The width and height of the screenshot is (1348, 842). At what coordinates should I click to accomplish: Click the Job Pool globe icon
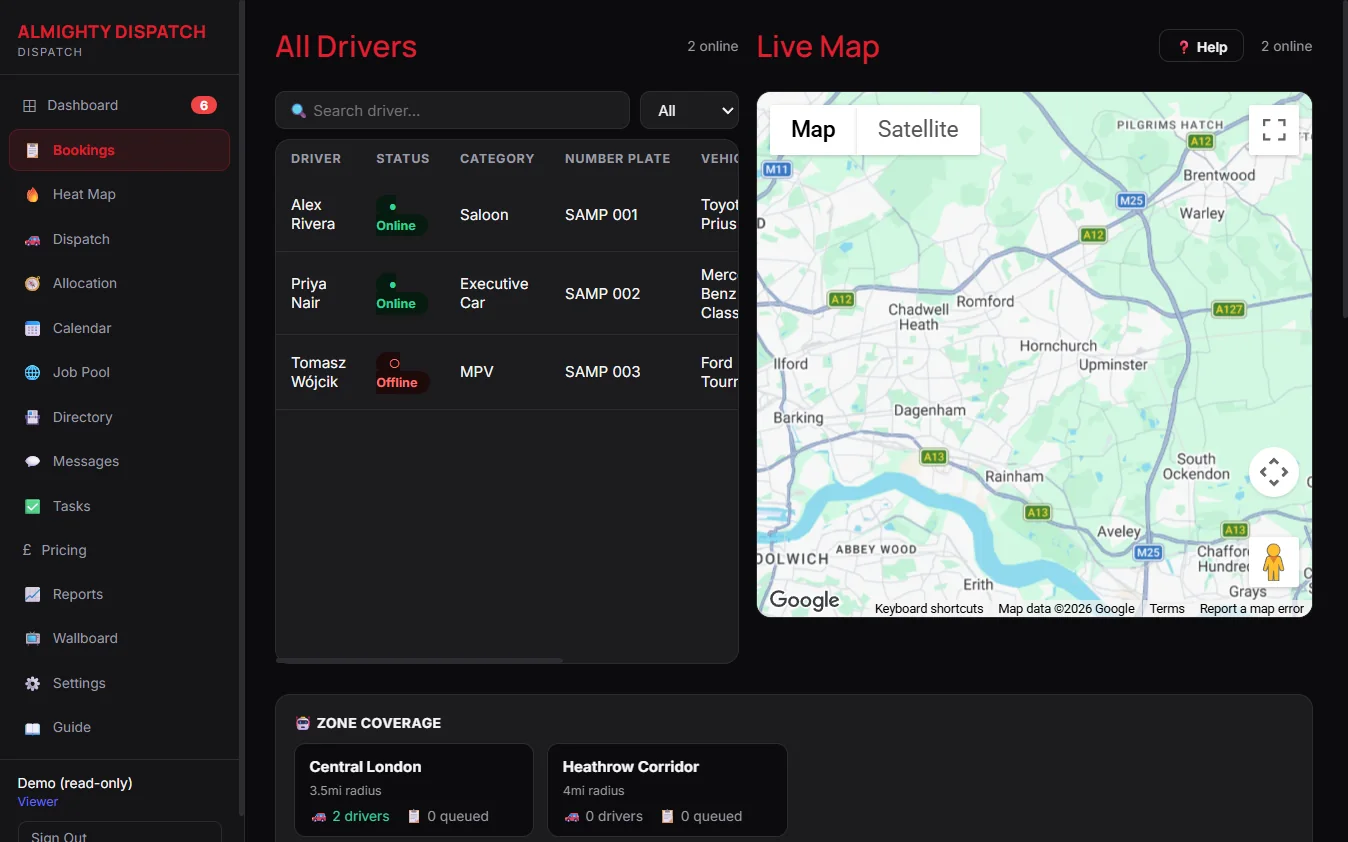click(x=33, y=373)
